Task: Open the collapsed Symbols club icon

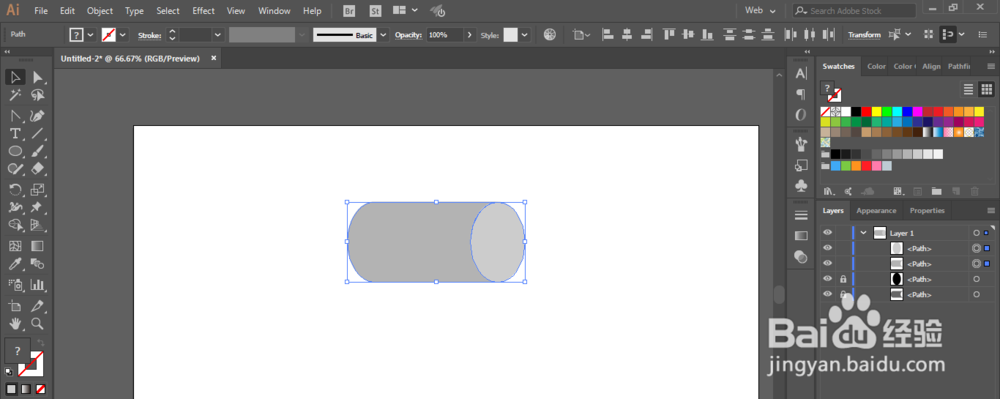Action: [801, 185]
